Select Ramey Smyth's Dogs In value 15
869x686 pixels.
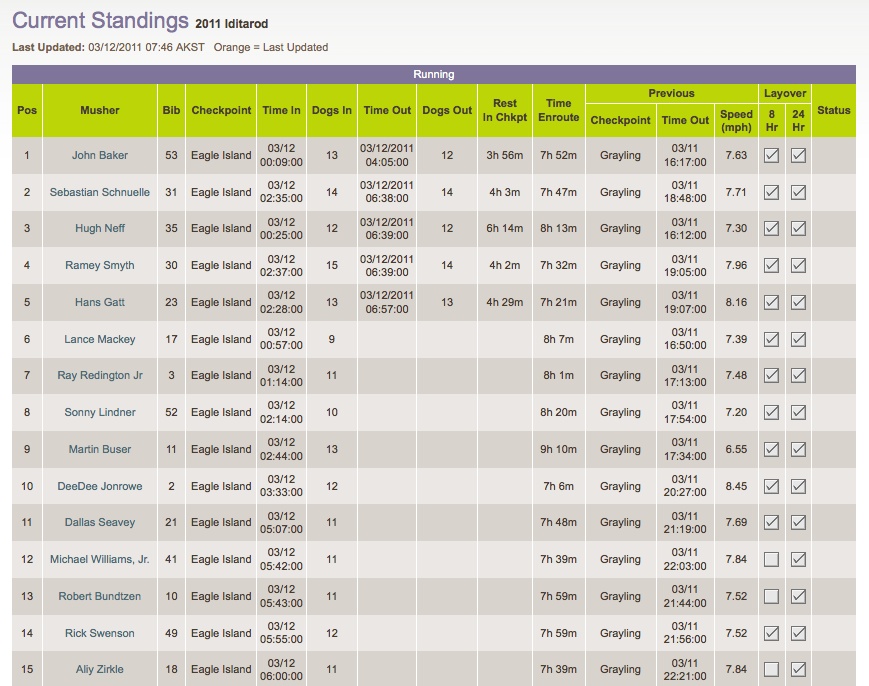[x=331, y=265]
